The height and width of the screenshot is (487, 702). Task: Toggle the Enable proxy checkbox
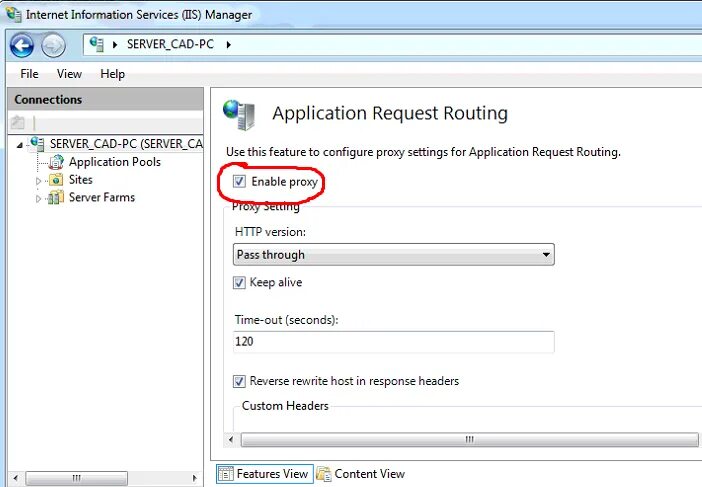(x=239, y=181)
